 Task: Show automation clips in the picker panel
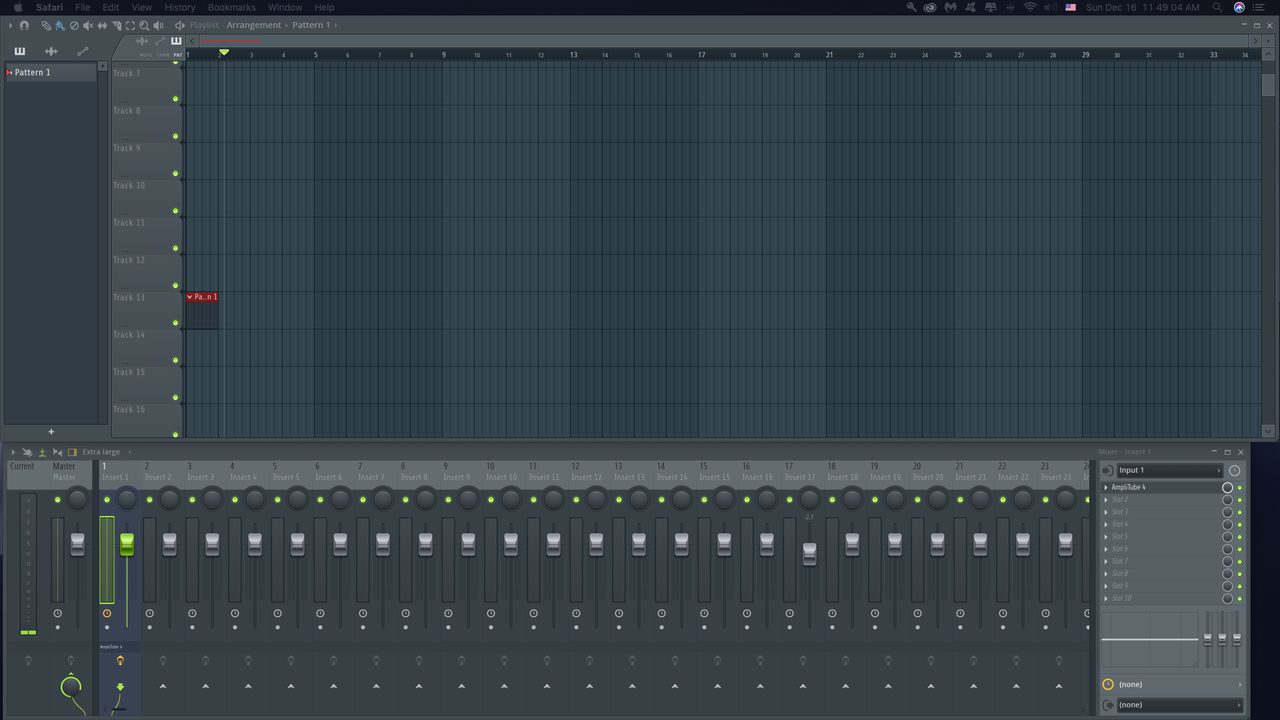point(83,51)
